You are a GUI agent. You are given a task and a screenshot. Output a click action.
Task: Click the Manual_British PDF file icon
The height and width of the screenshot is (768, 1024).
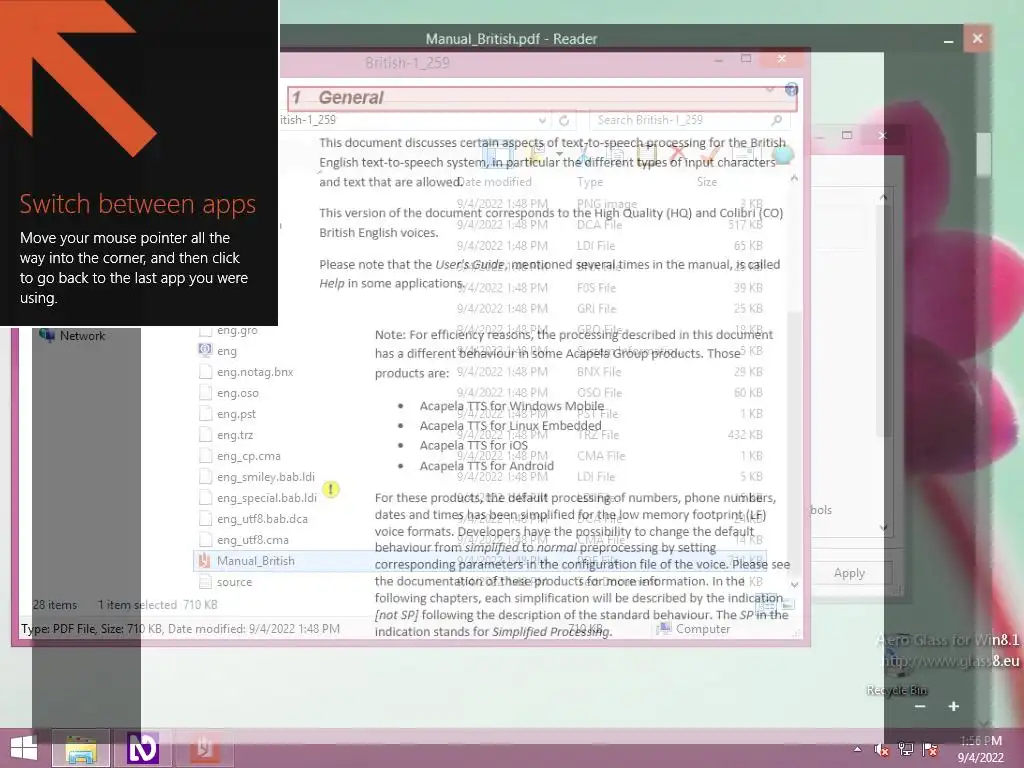(205, 561)
